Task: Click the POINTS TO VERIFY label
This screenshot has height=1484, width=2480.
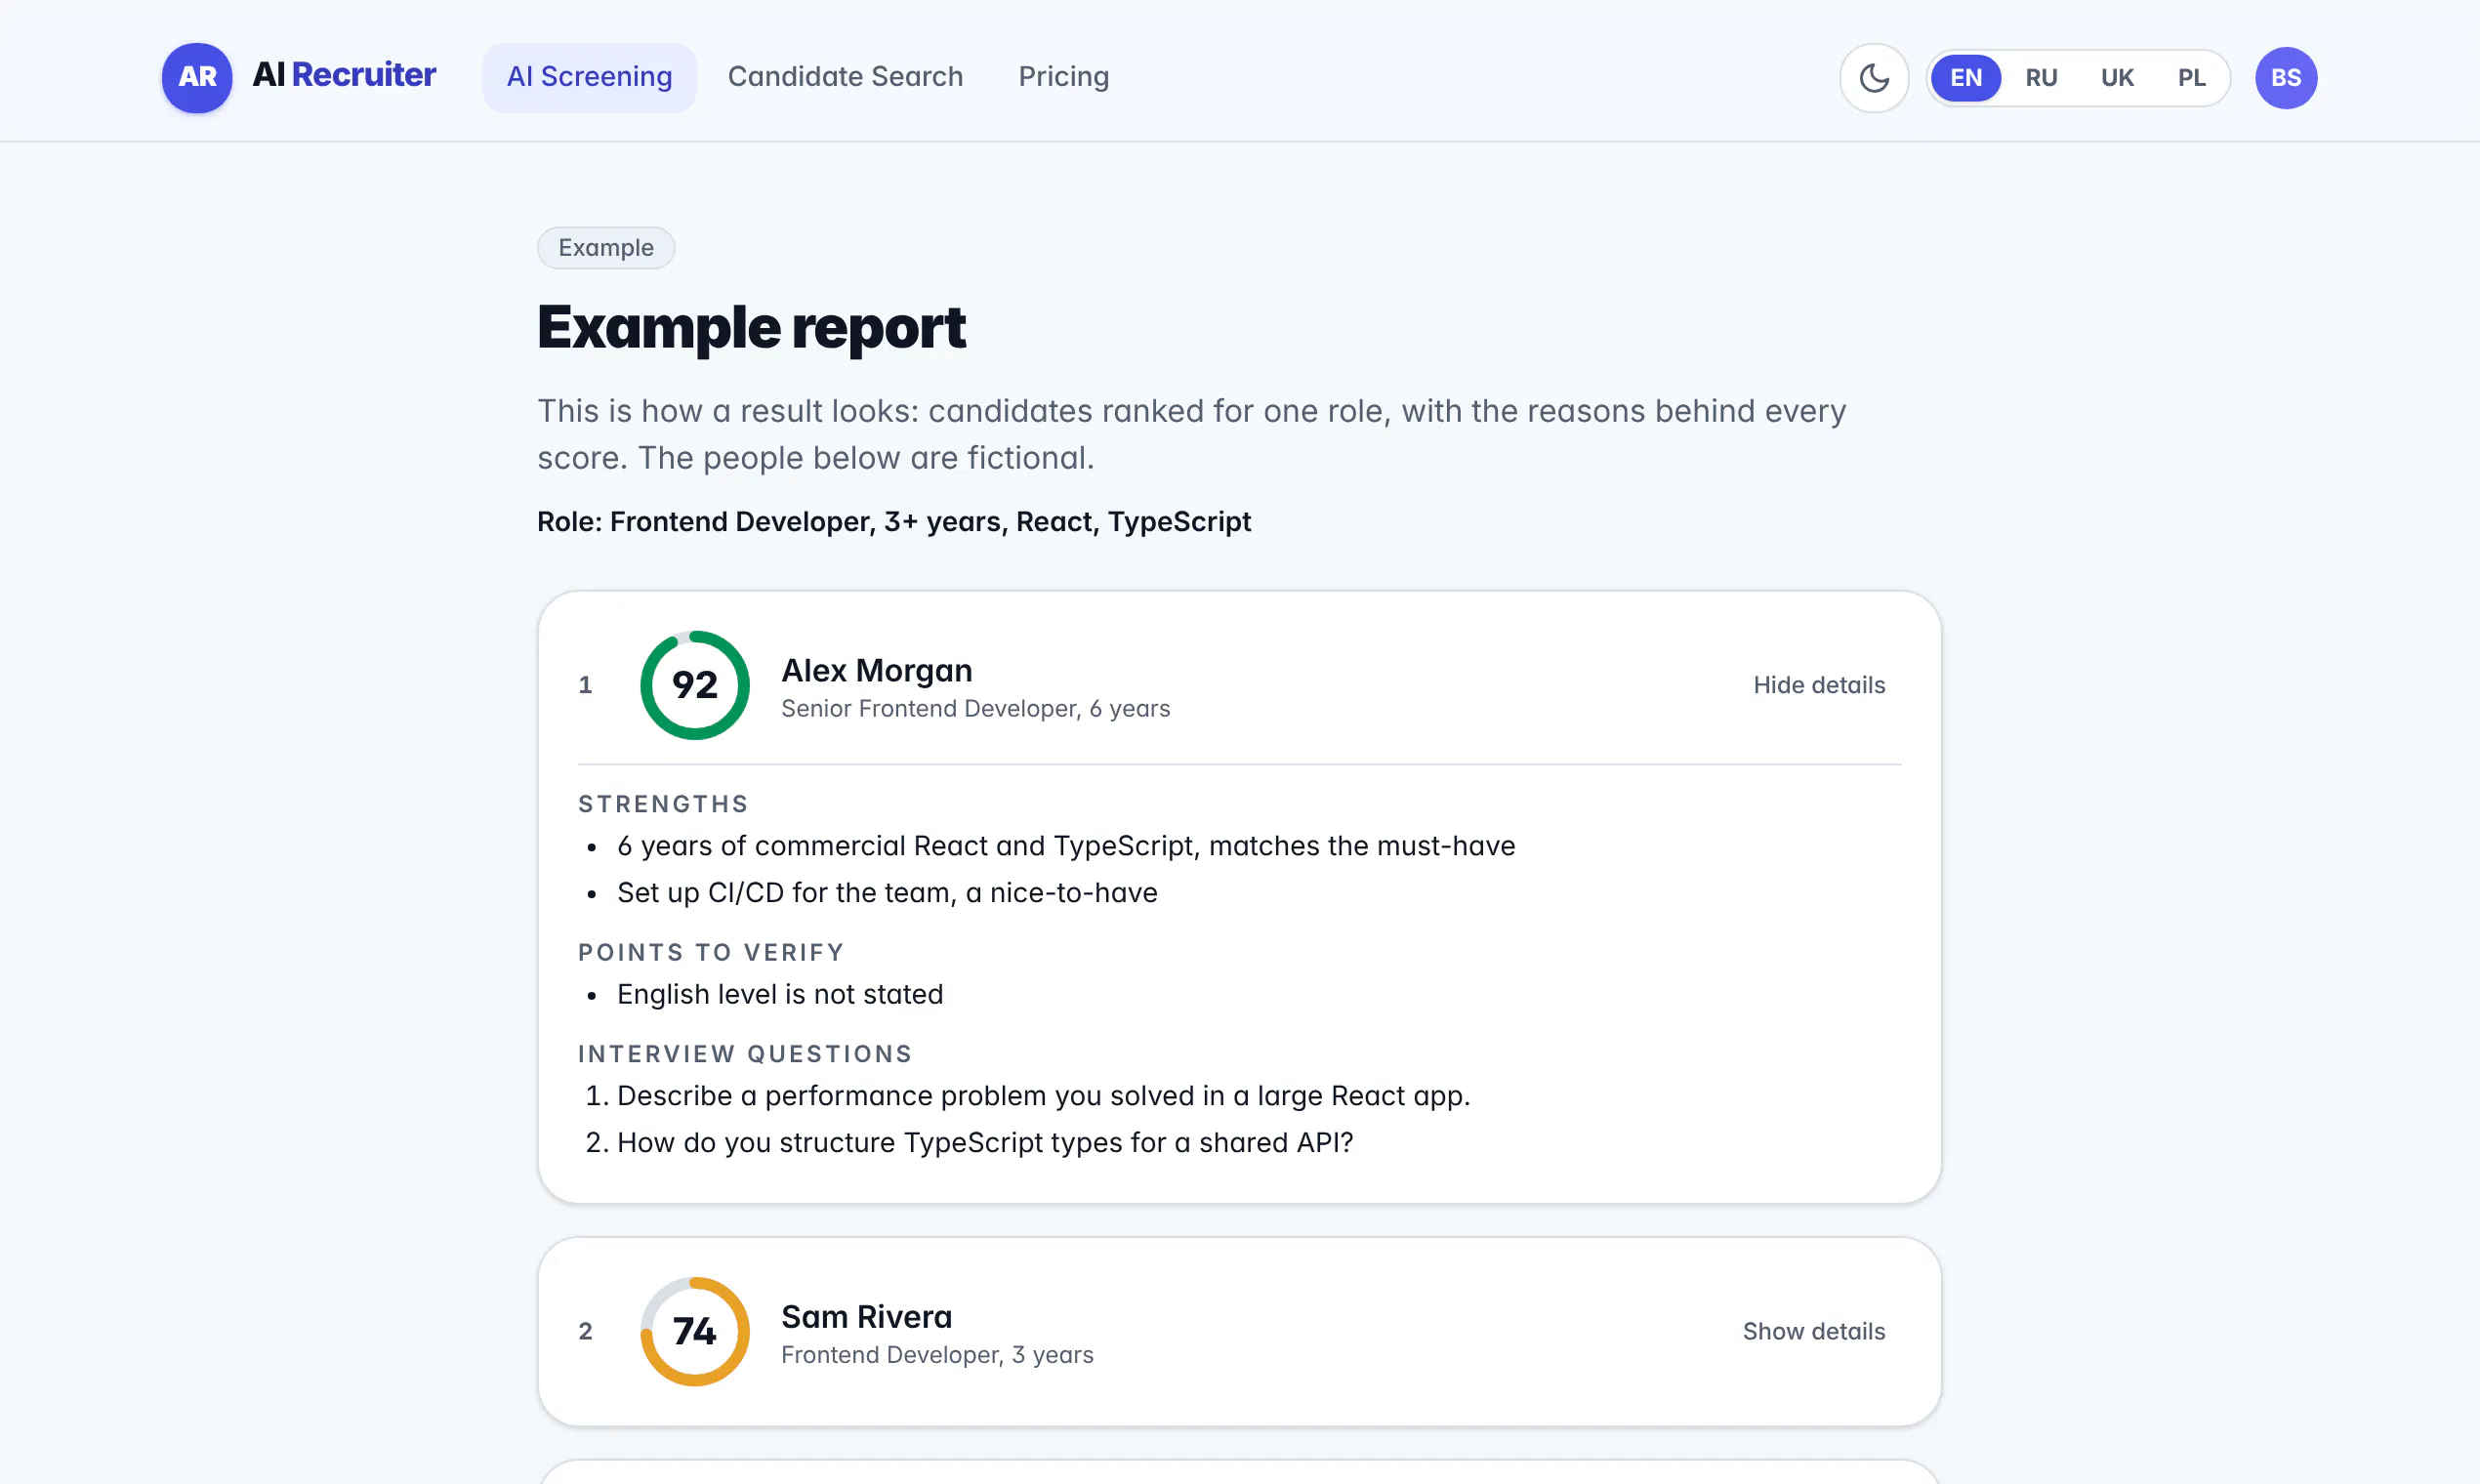Action: [711, 952]
